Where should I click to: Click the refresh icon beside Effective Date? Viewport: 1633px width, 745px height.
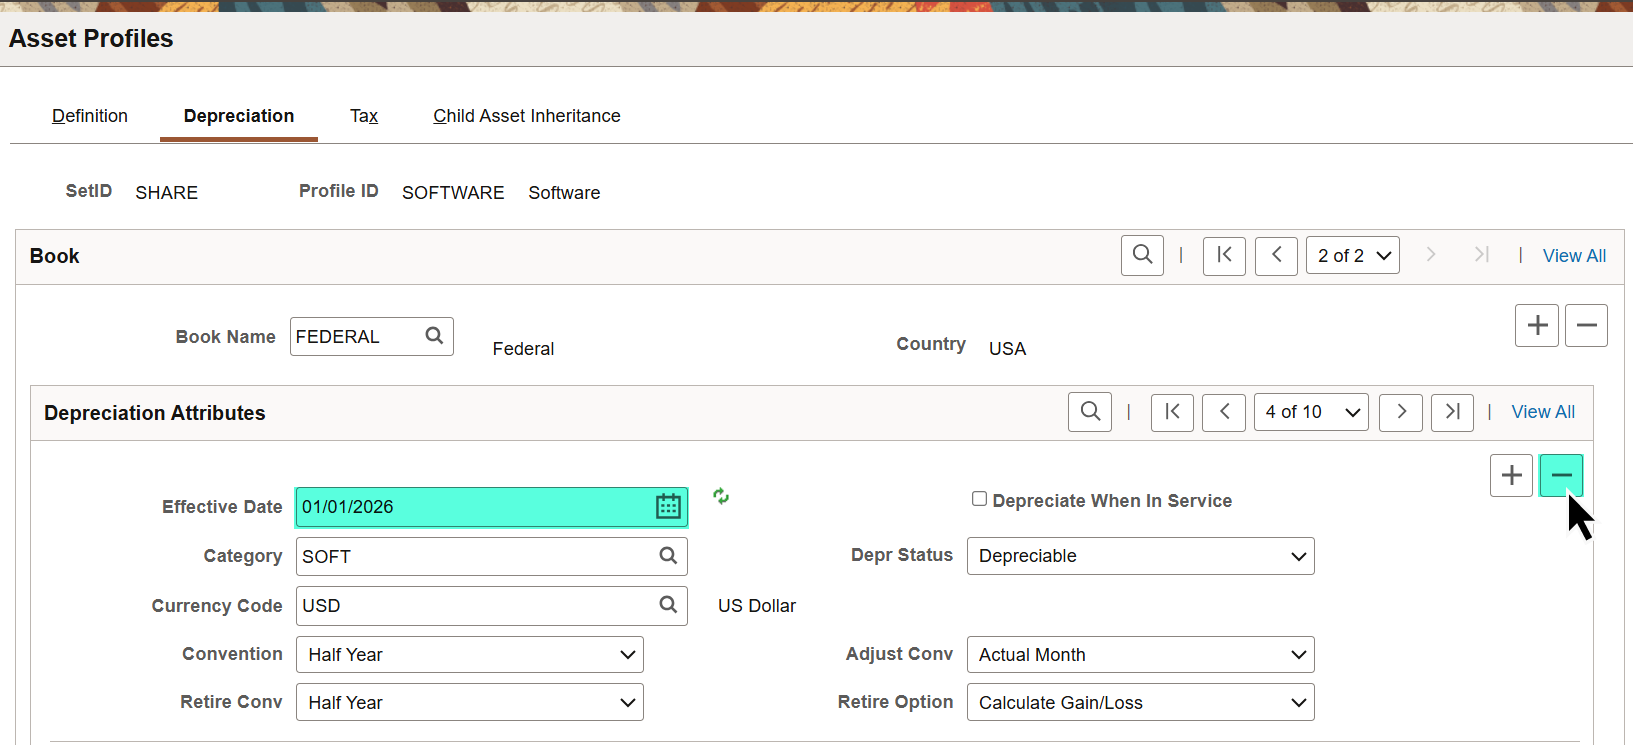click(x=721, y=496)
